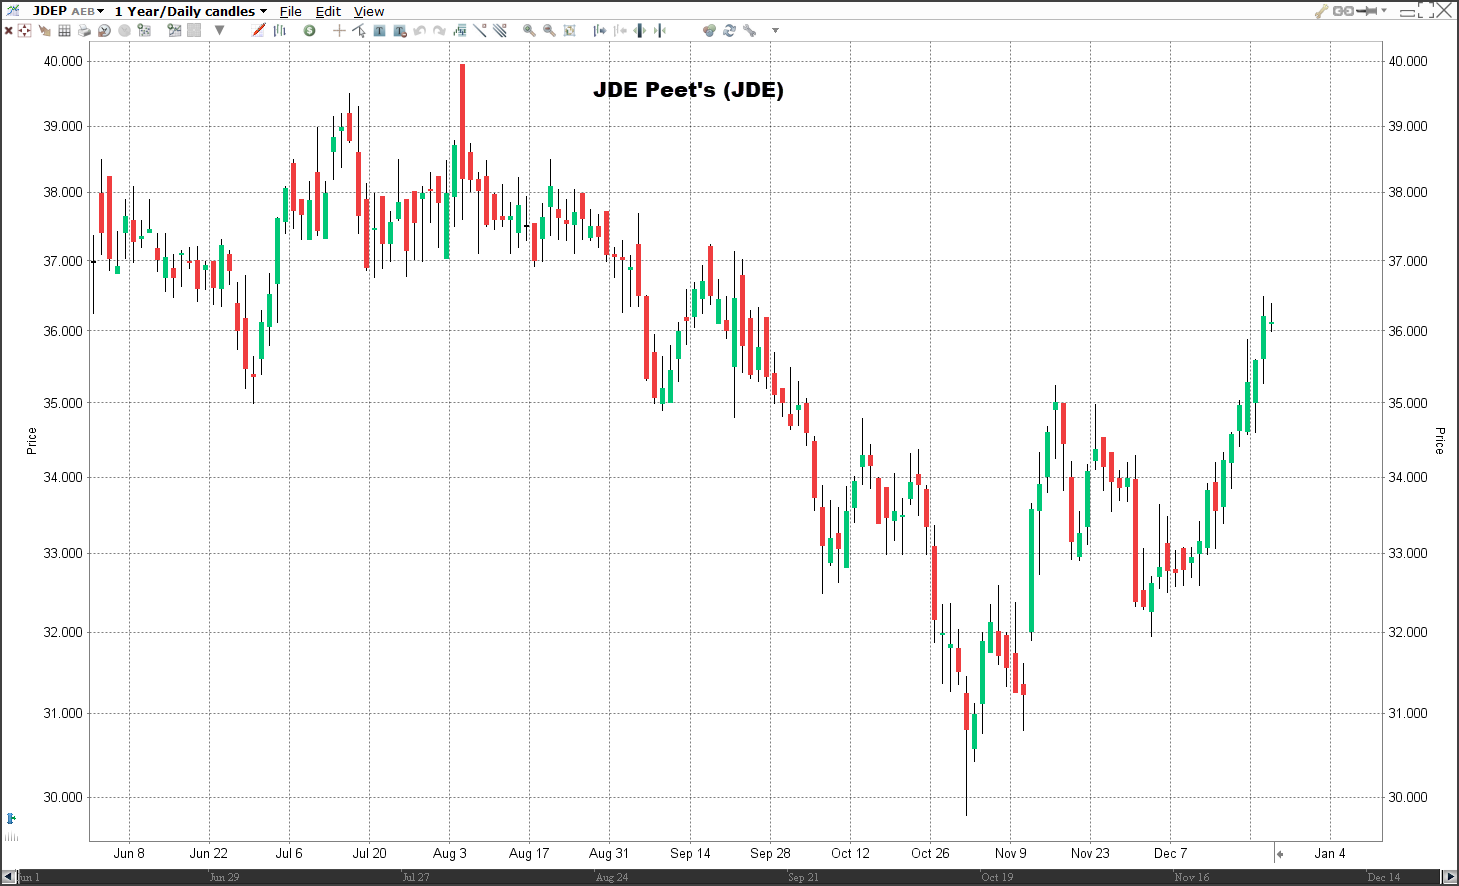1459x886 pixels.
Task: Click the right arrow of bottom scrollbar
Action: pos(1449,877)
